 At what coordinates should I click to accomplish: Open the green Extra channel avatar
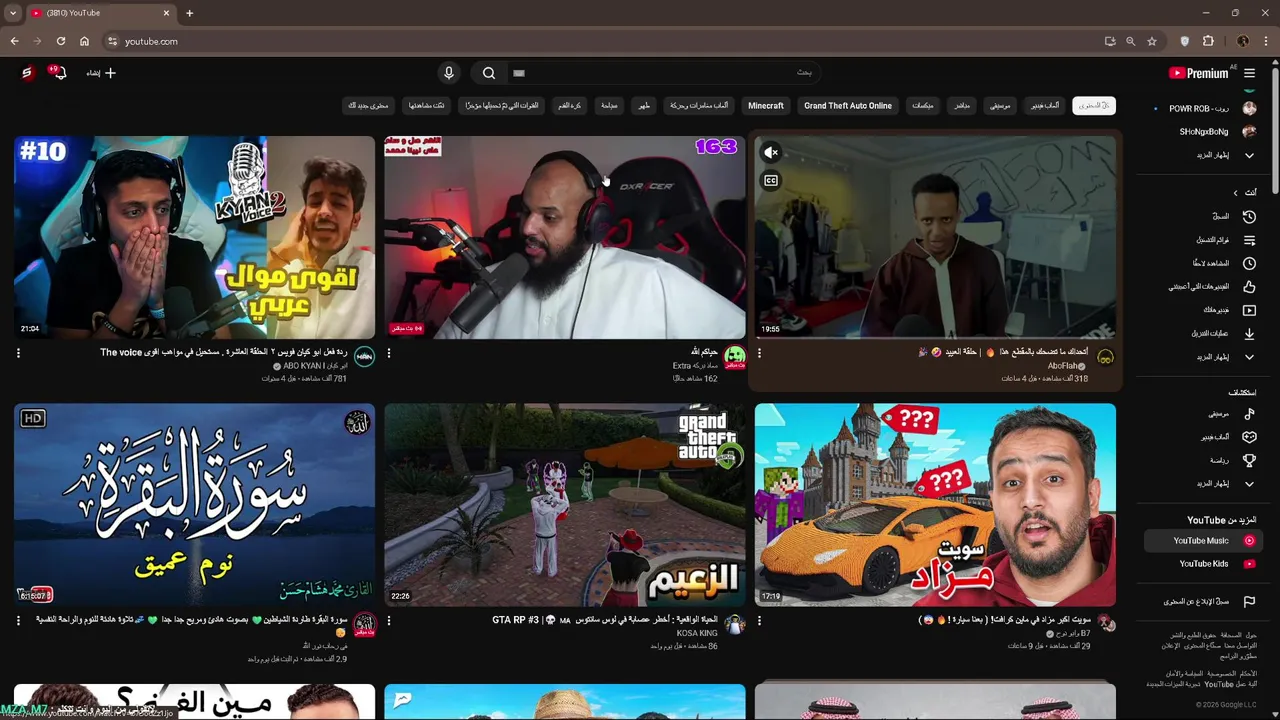tap(735, 357)
